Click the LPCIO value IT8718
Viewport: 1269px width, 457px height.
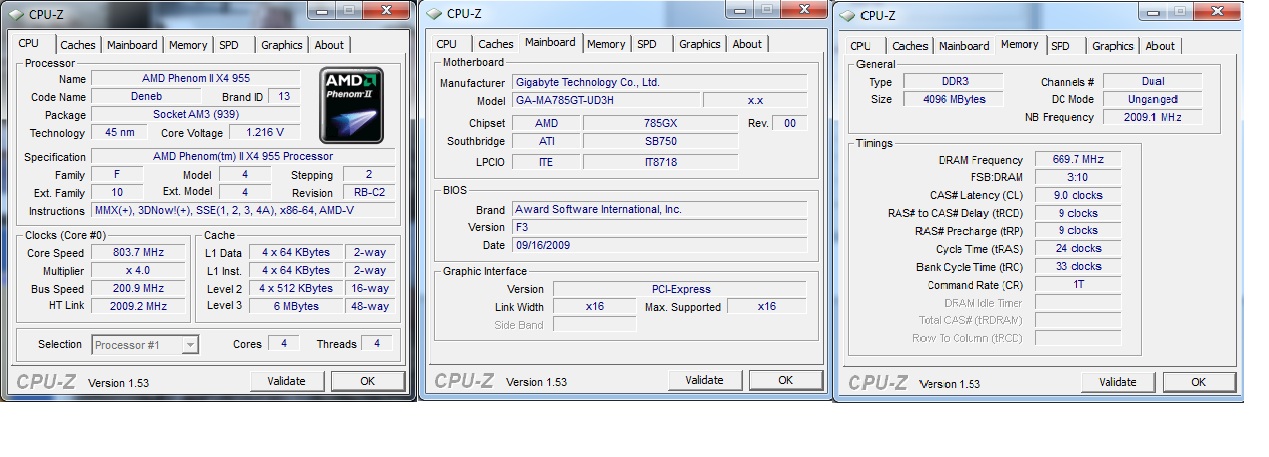coord(661,162)
